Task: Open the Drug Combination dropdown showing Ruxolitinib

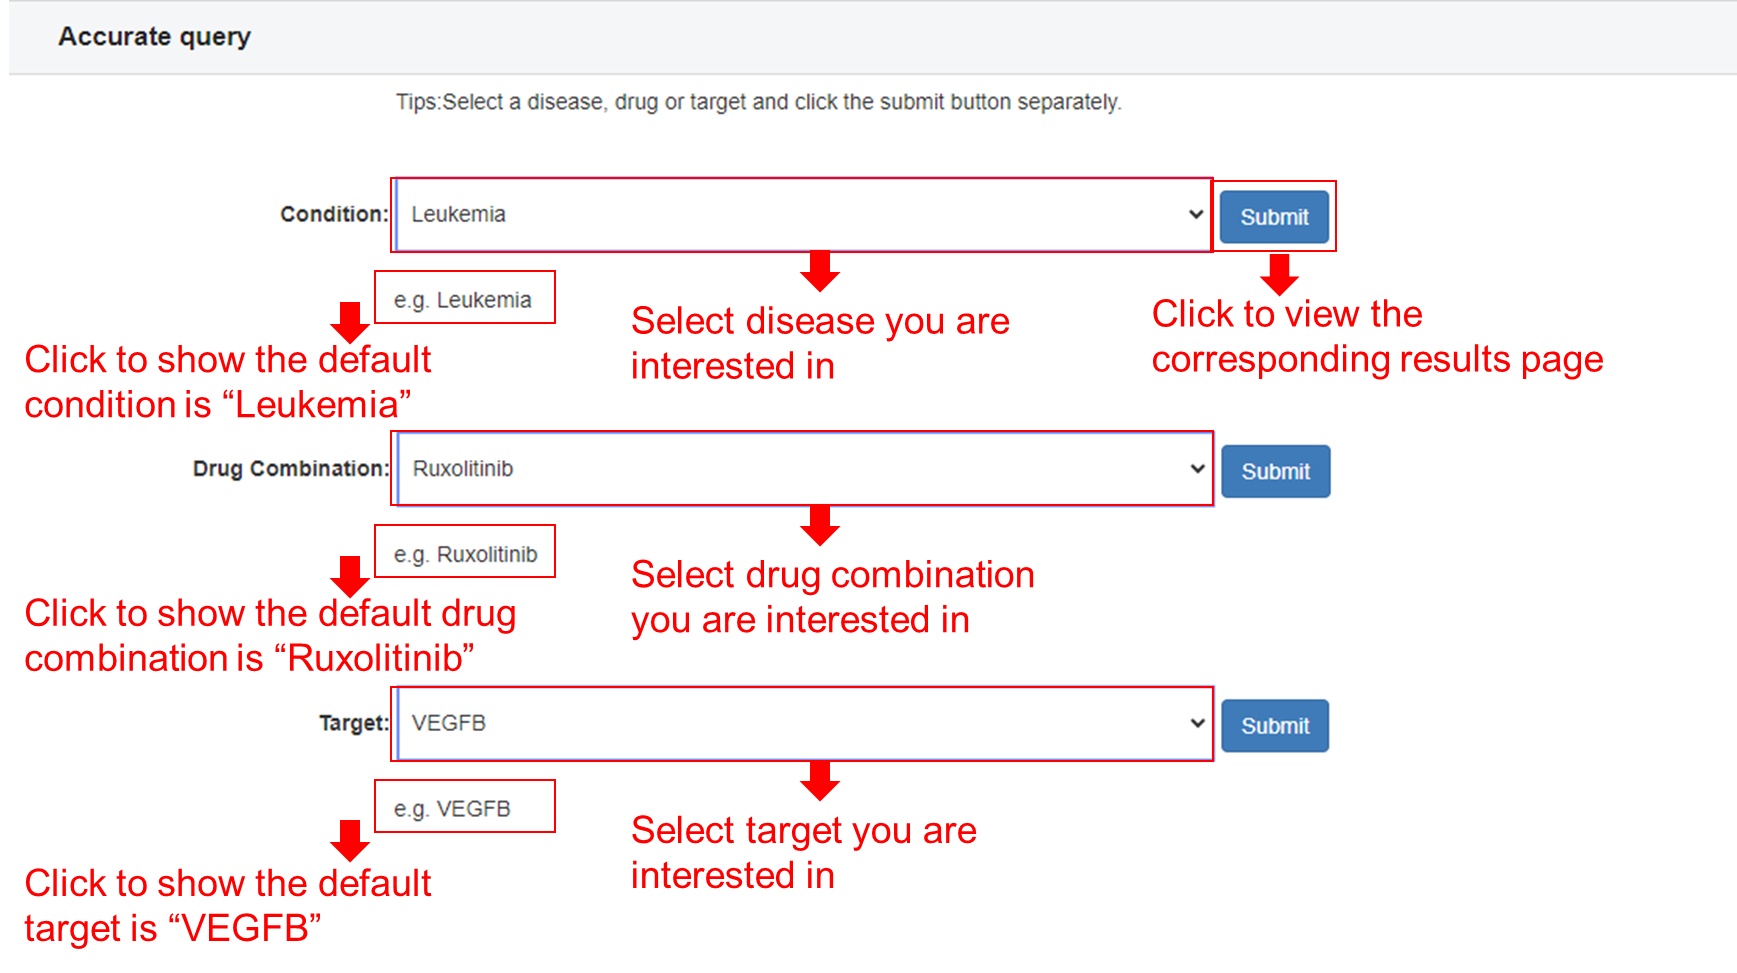Action: point(803,469)
